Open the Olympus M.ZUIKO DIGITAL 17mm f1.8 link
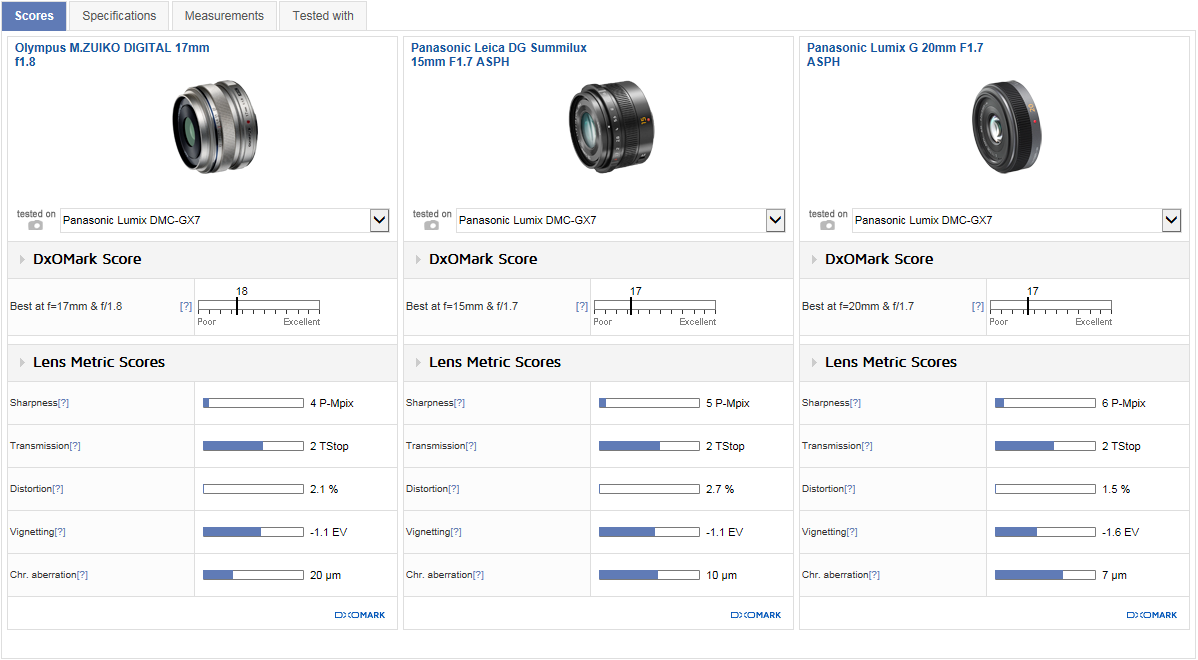 [x=112, y=54]
